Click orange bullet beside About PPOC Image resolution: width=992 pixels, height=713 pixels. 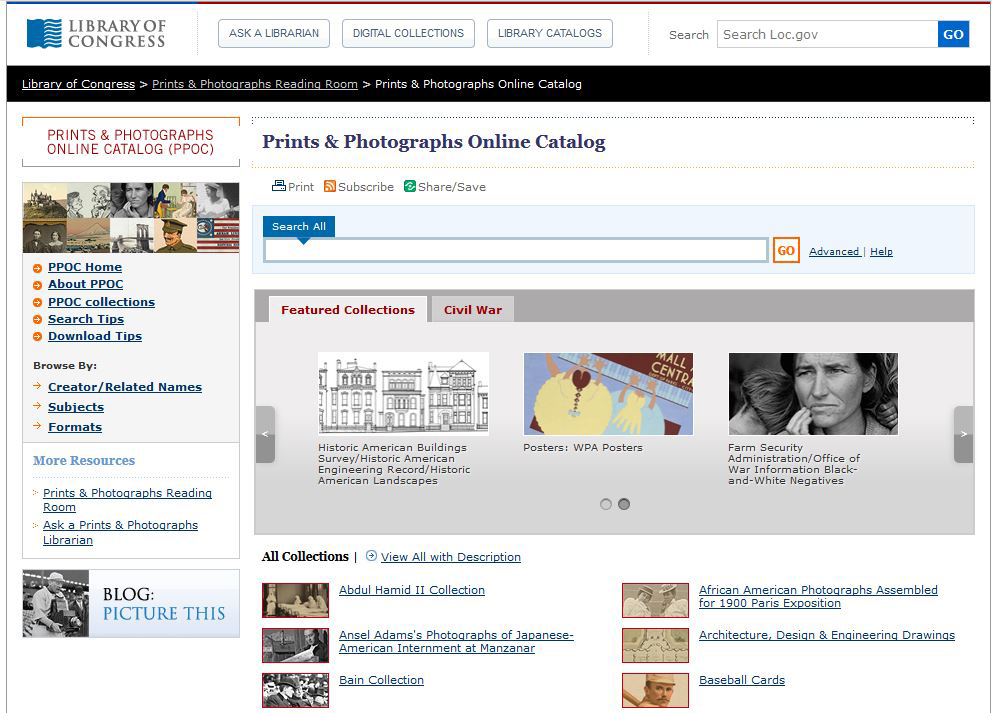[37, 285]
